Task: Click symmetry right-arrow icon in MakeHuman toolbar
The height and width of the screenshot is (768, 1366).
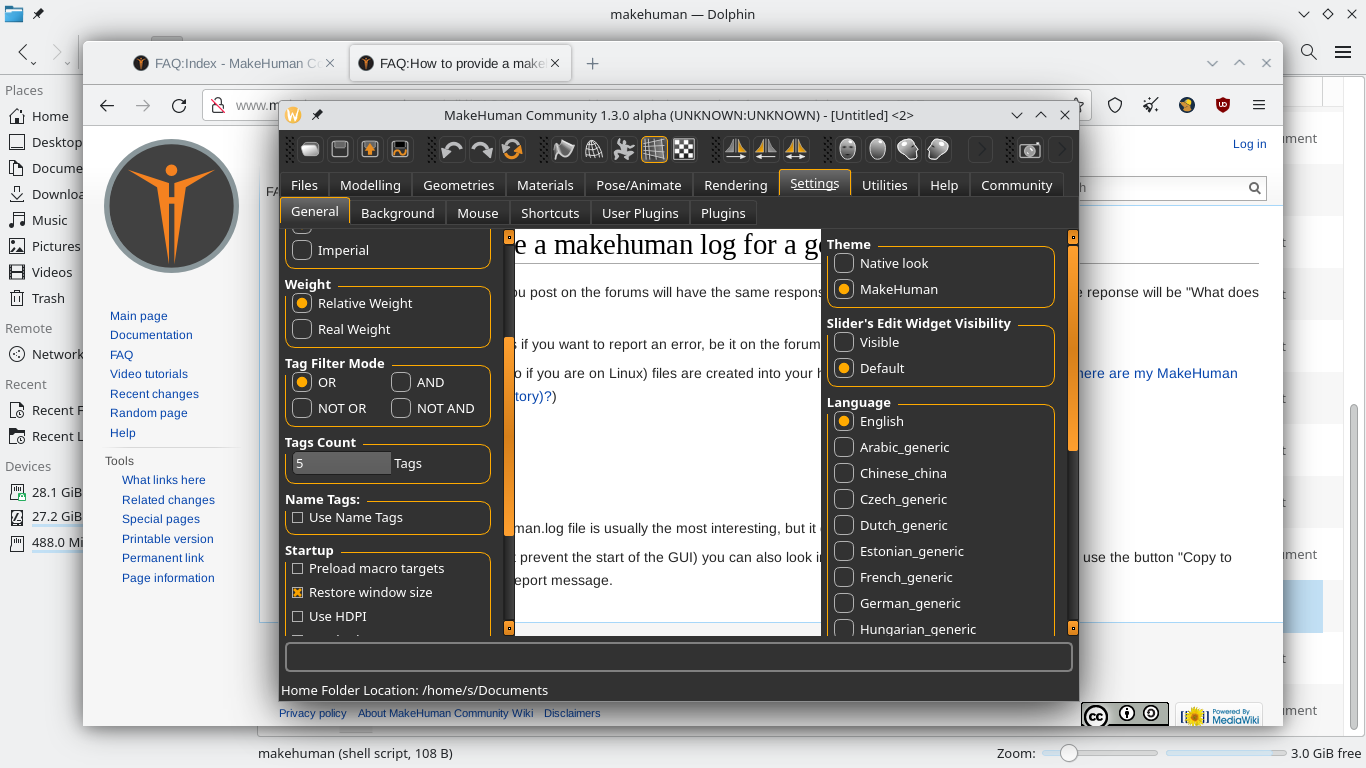Action: point(736,149)
